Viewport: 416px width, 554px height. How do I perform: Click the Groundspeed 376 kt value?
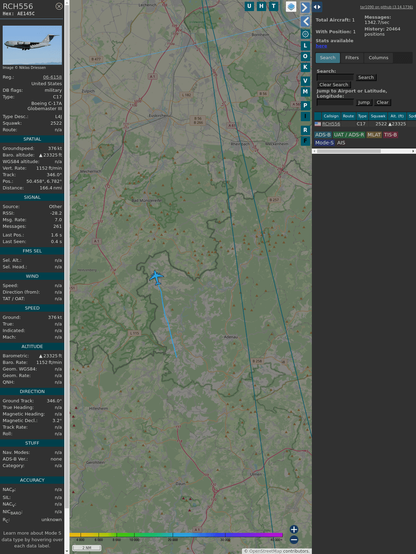(x=55, y=148)
